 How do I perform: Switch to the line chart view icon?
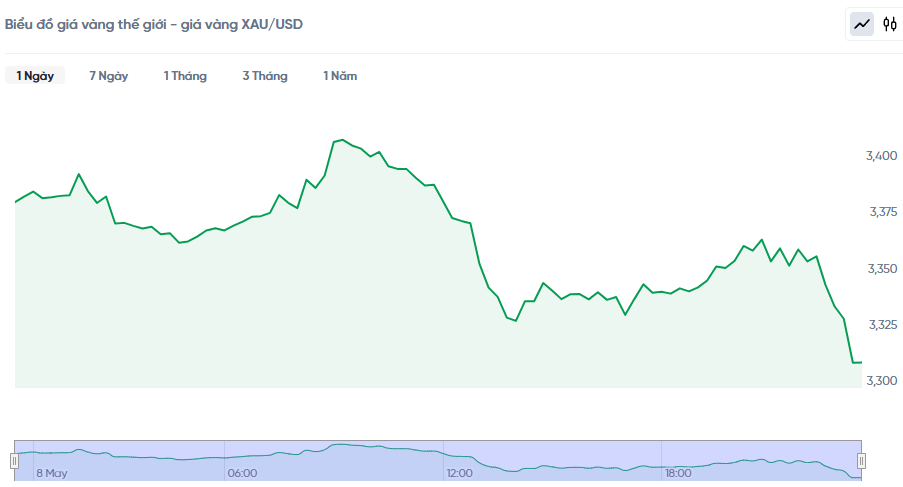(x=862, y=24)
